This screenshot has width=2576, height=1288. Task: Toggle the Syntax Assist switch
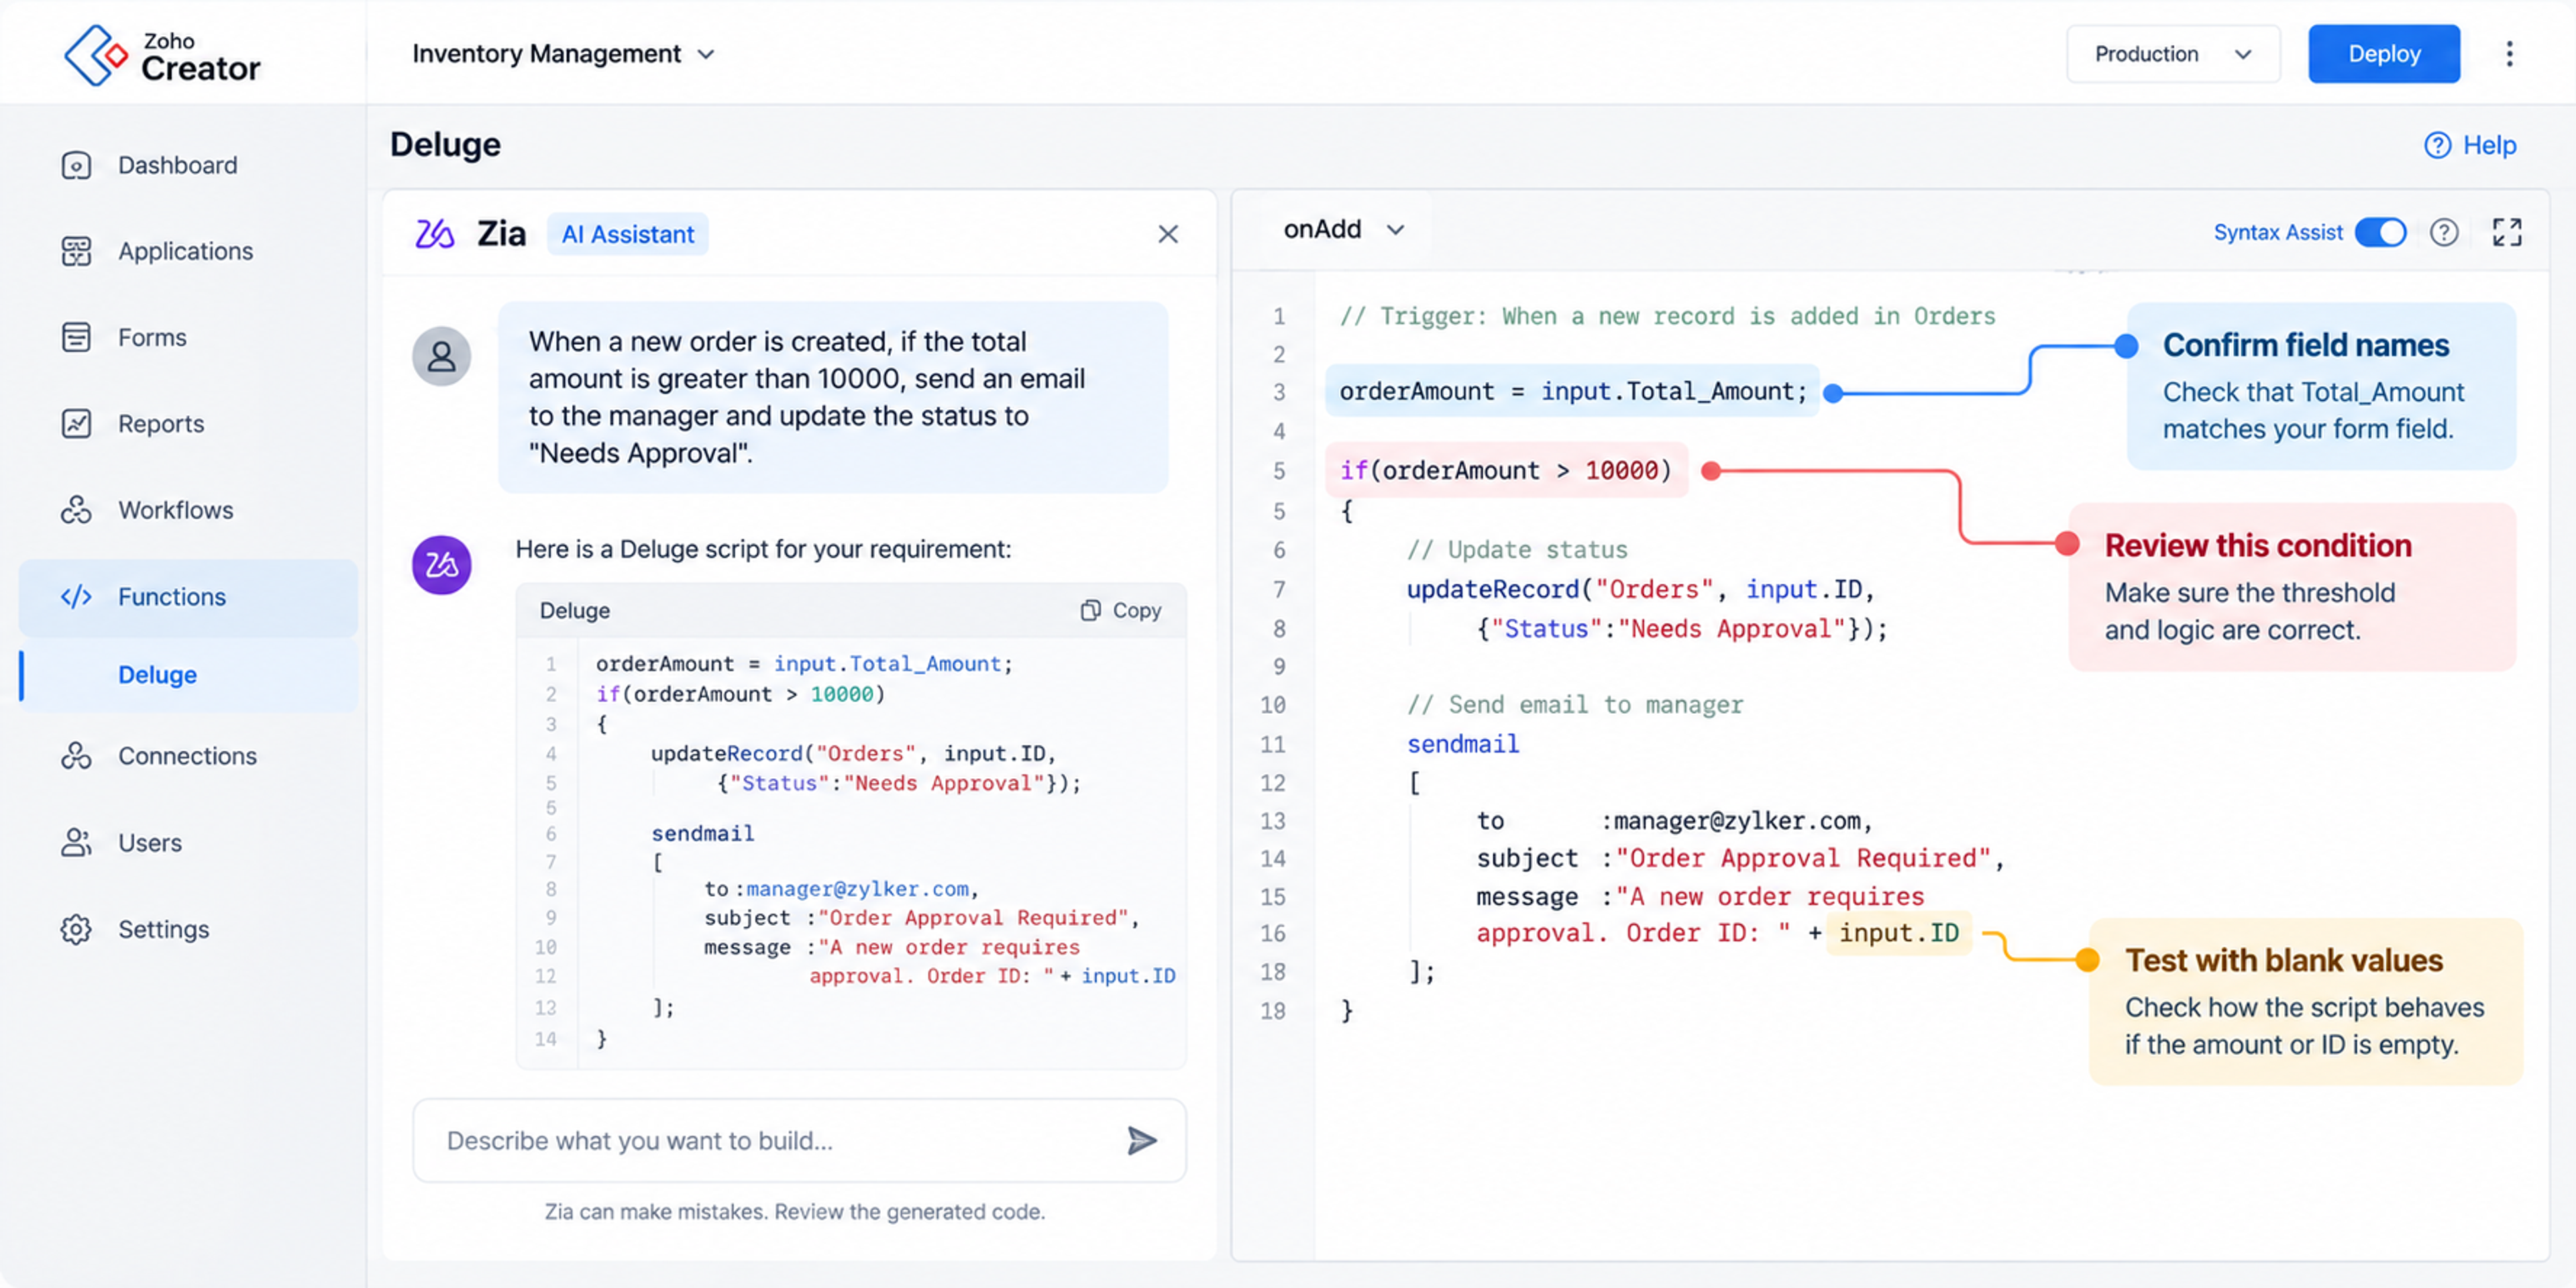pyautogui.click(x=2380, y=232)
